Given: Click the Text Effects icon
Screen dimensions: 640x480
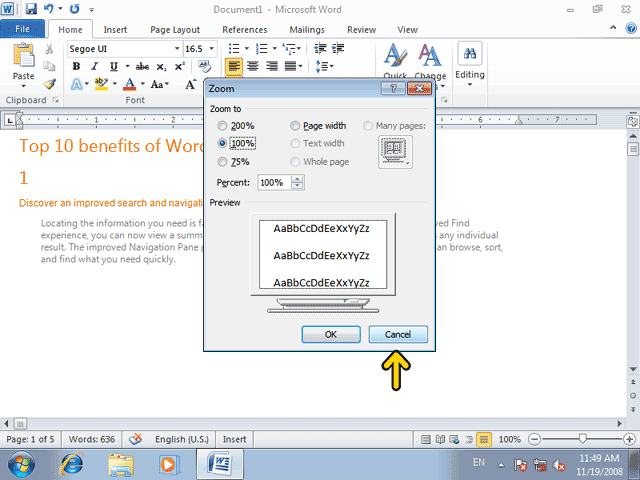Looking at the screenshot, I should point(76,84).
